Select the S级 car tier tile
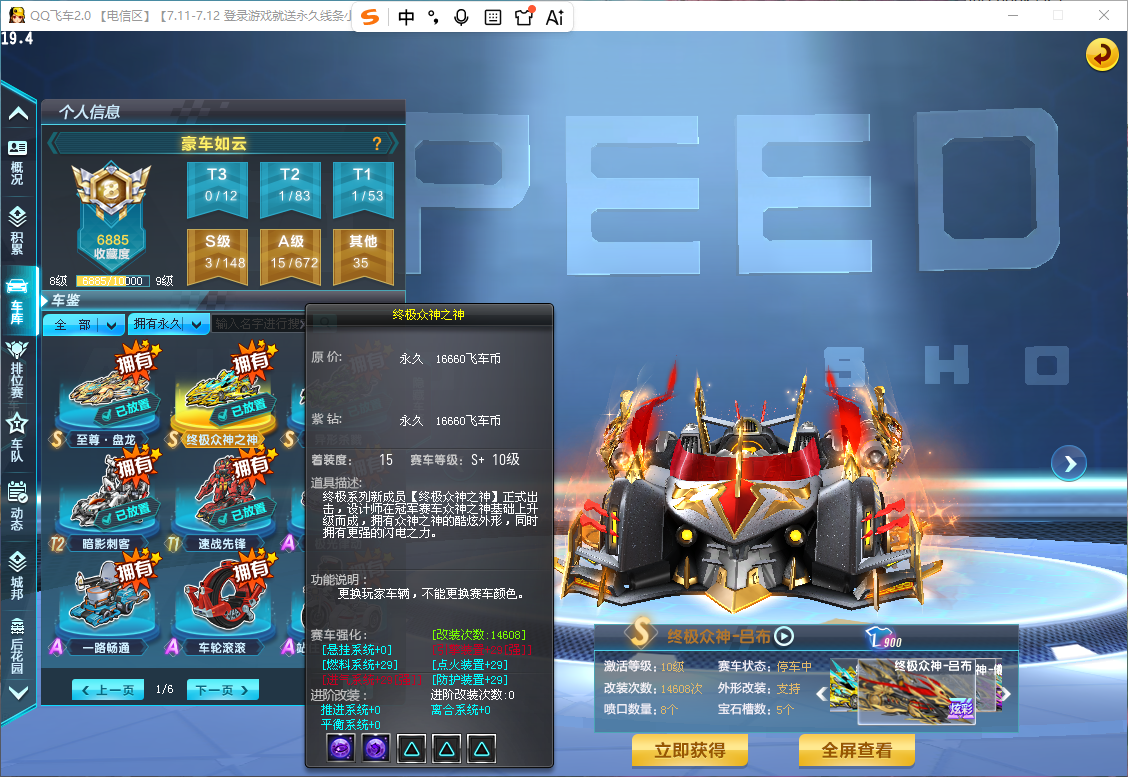1128x777 pixels. click(218, 256)
